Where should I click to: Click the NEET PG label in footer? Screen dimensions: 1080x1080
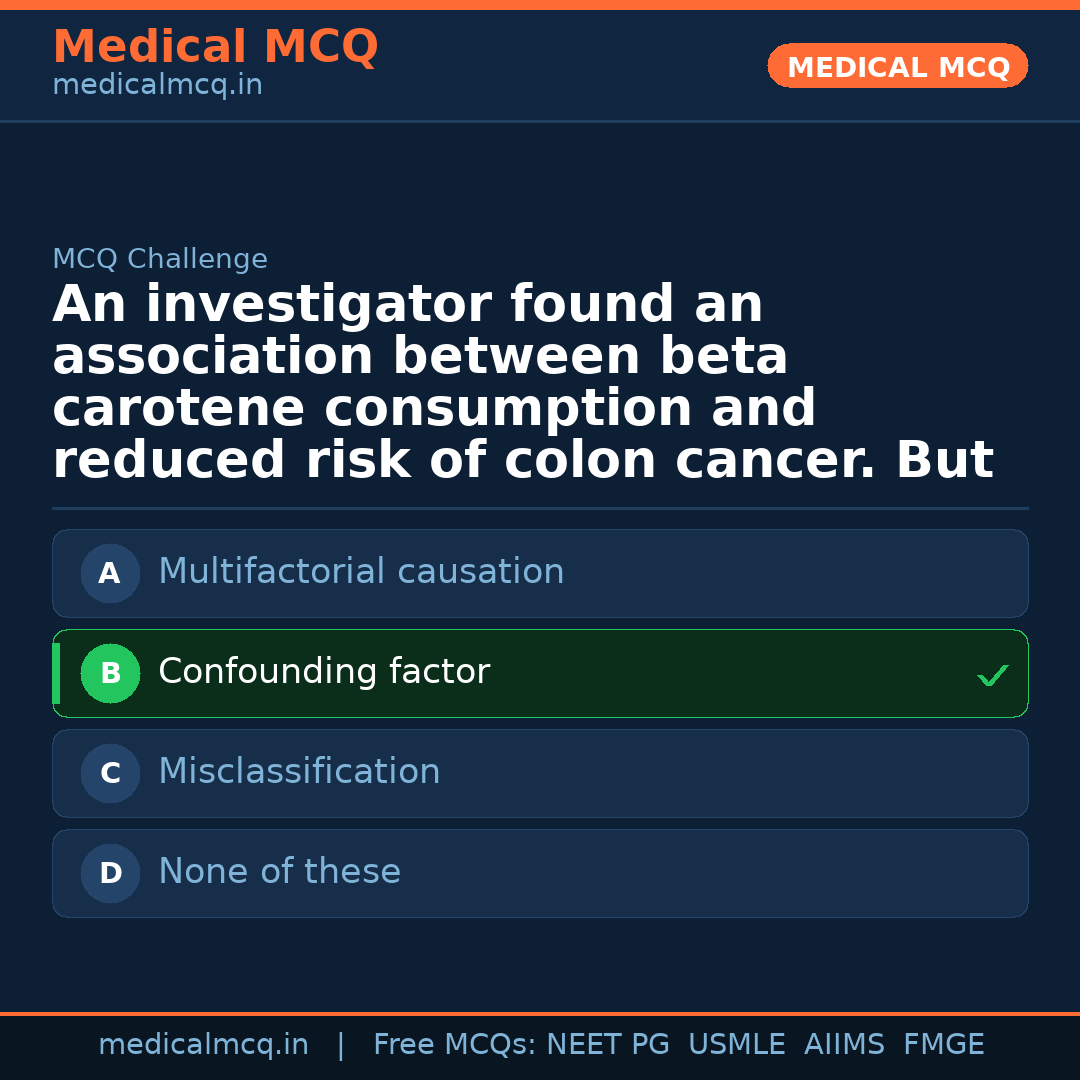pos(608,1045)
